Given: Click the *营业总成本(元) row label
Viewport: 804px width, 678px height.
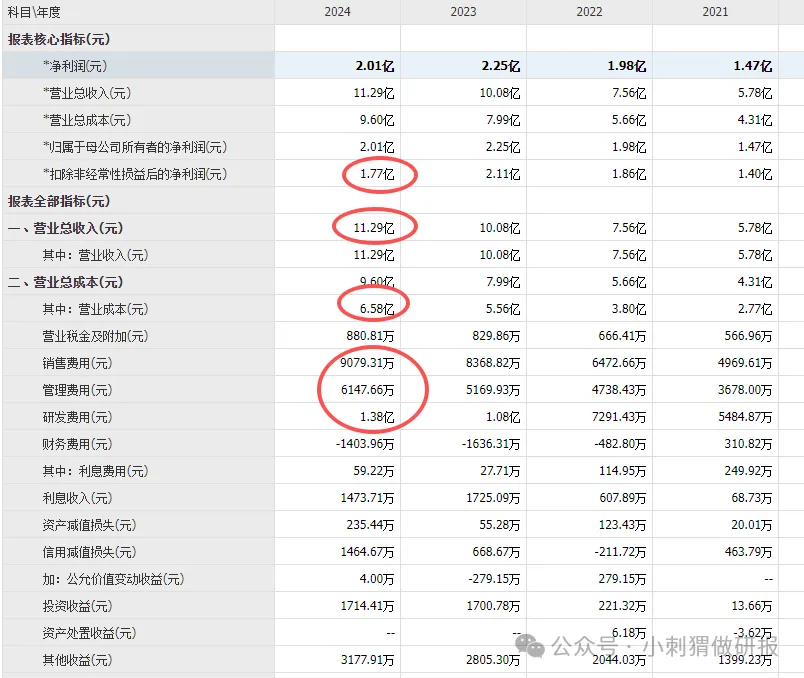Looking at the screenshot, I should click(x=87, y=120).
